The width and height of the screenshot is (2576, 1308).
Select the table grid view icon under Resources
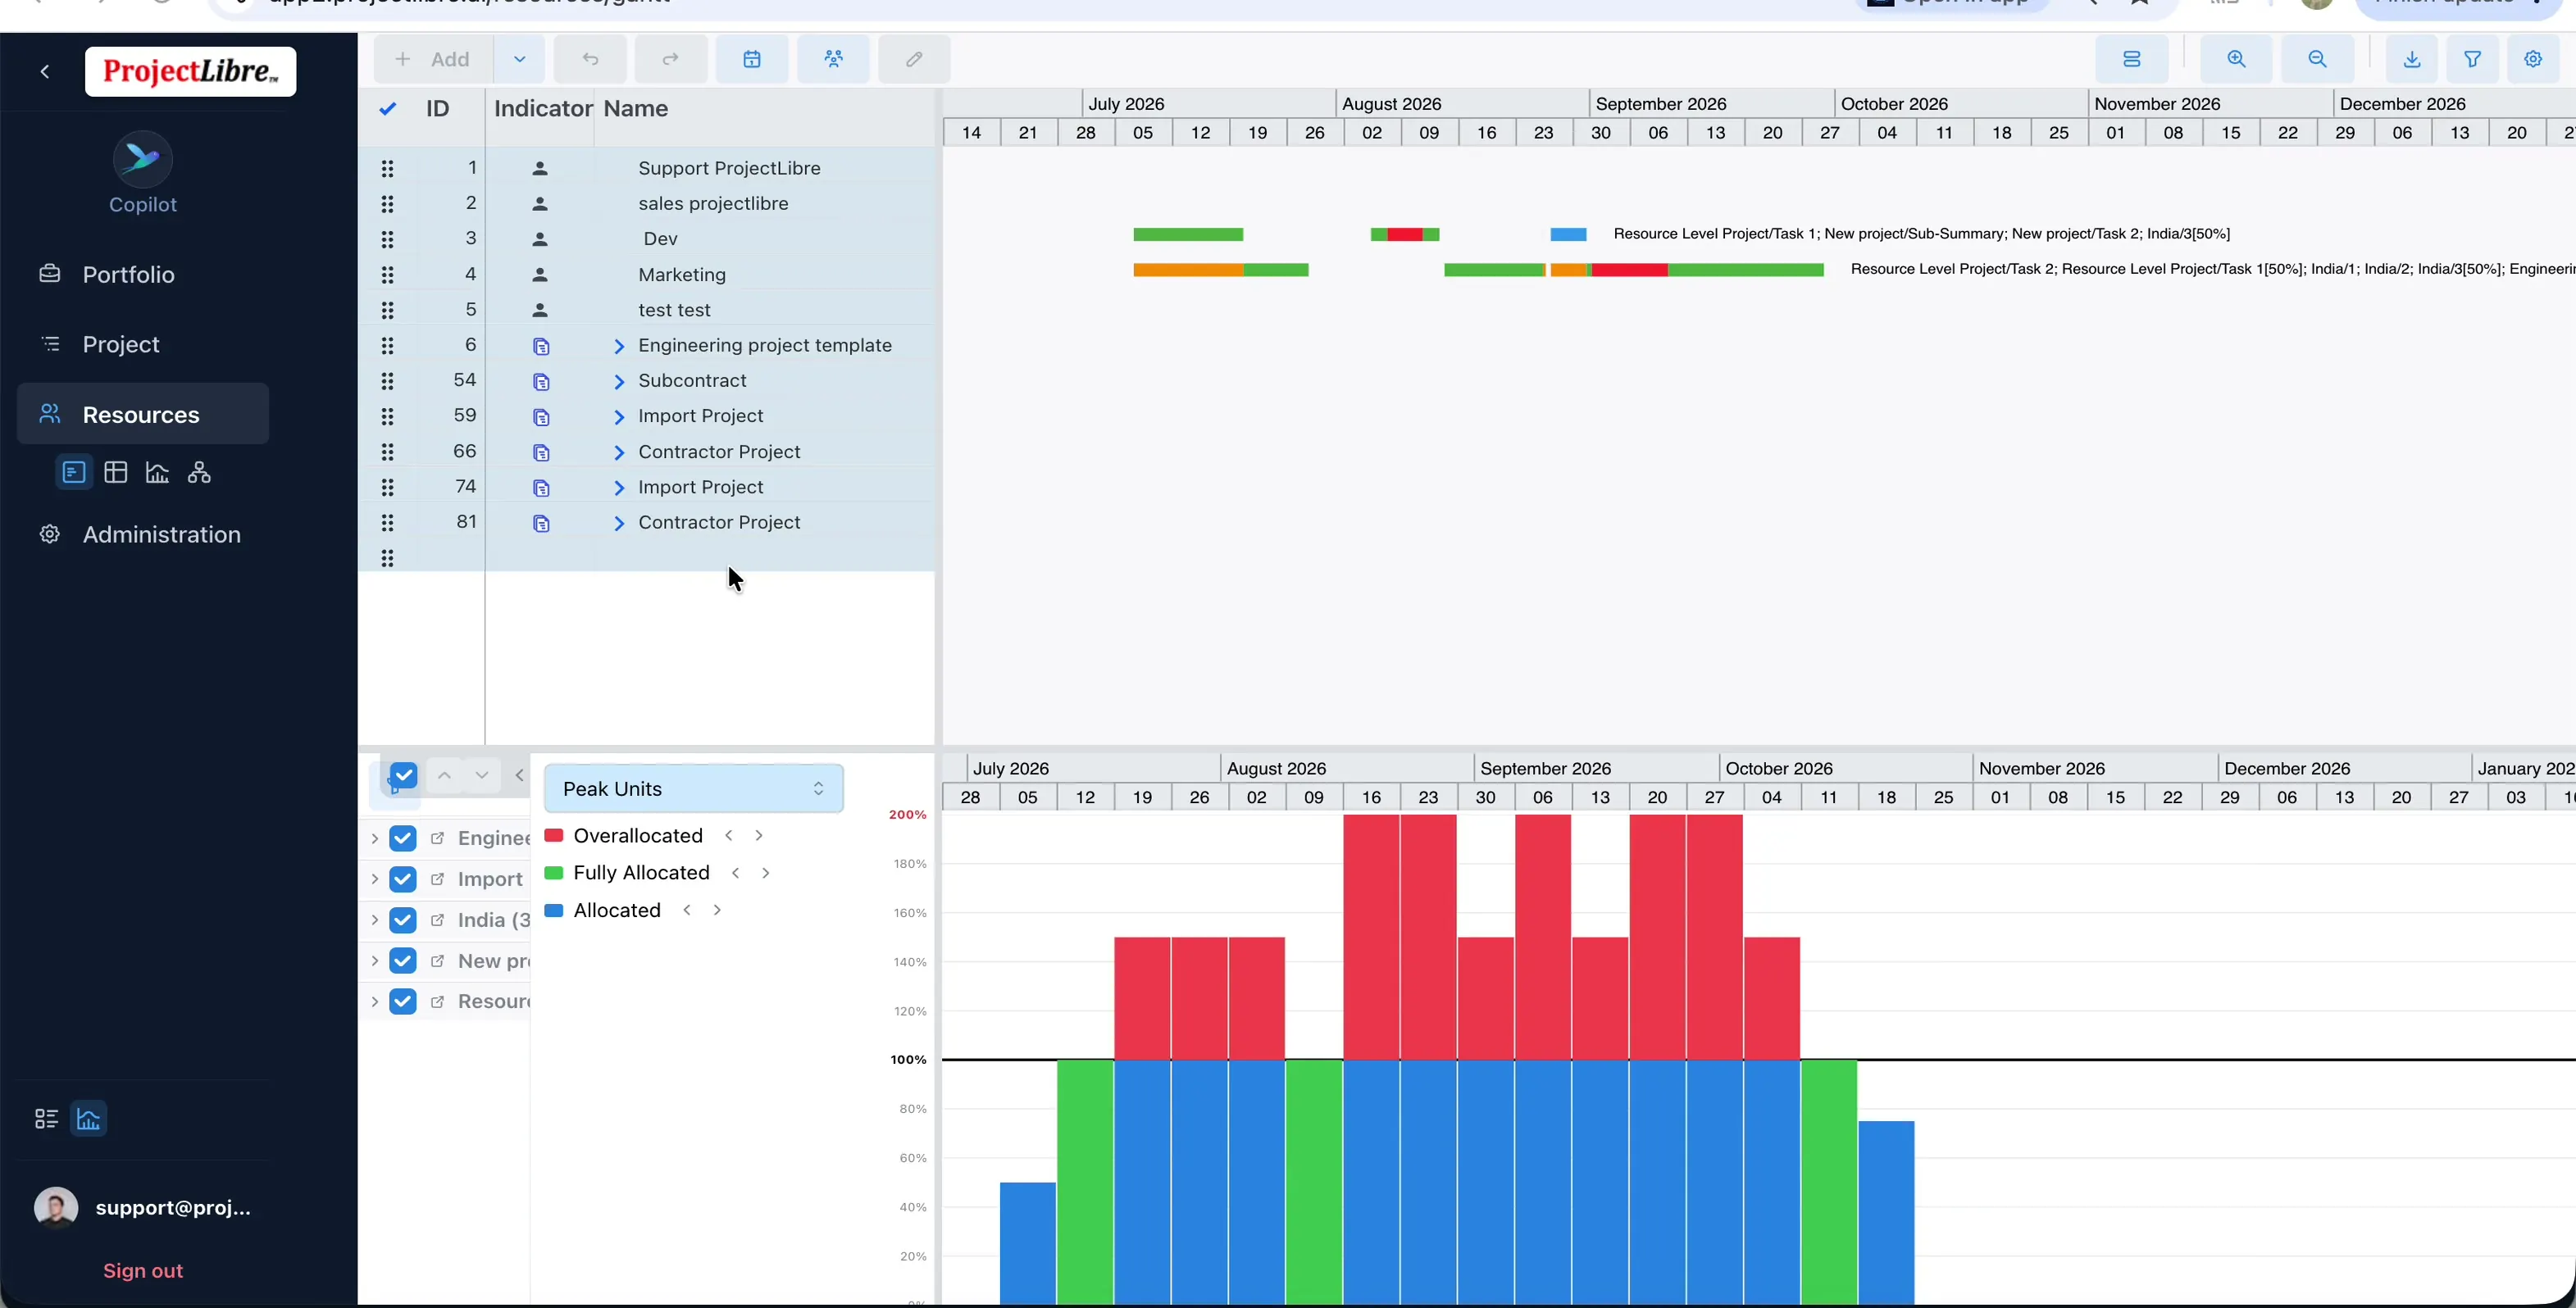[x=116, y=473]
